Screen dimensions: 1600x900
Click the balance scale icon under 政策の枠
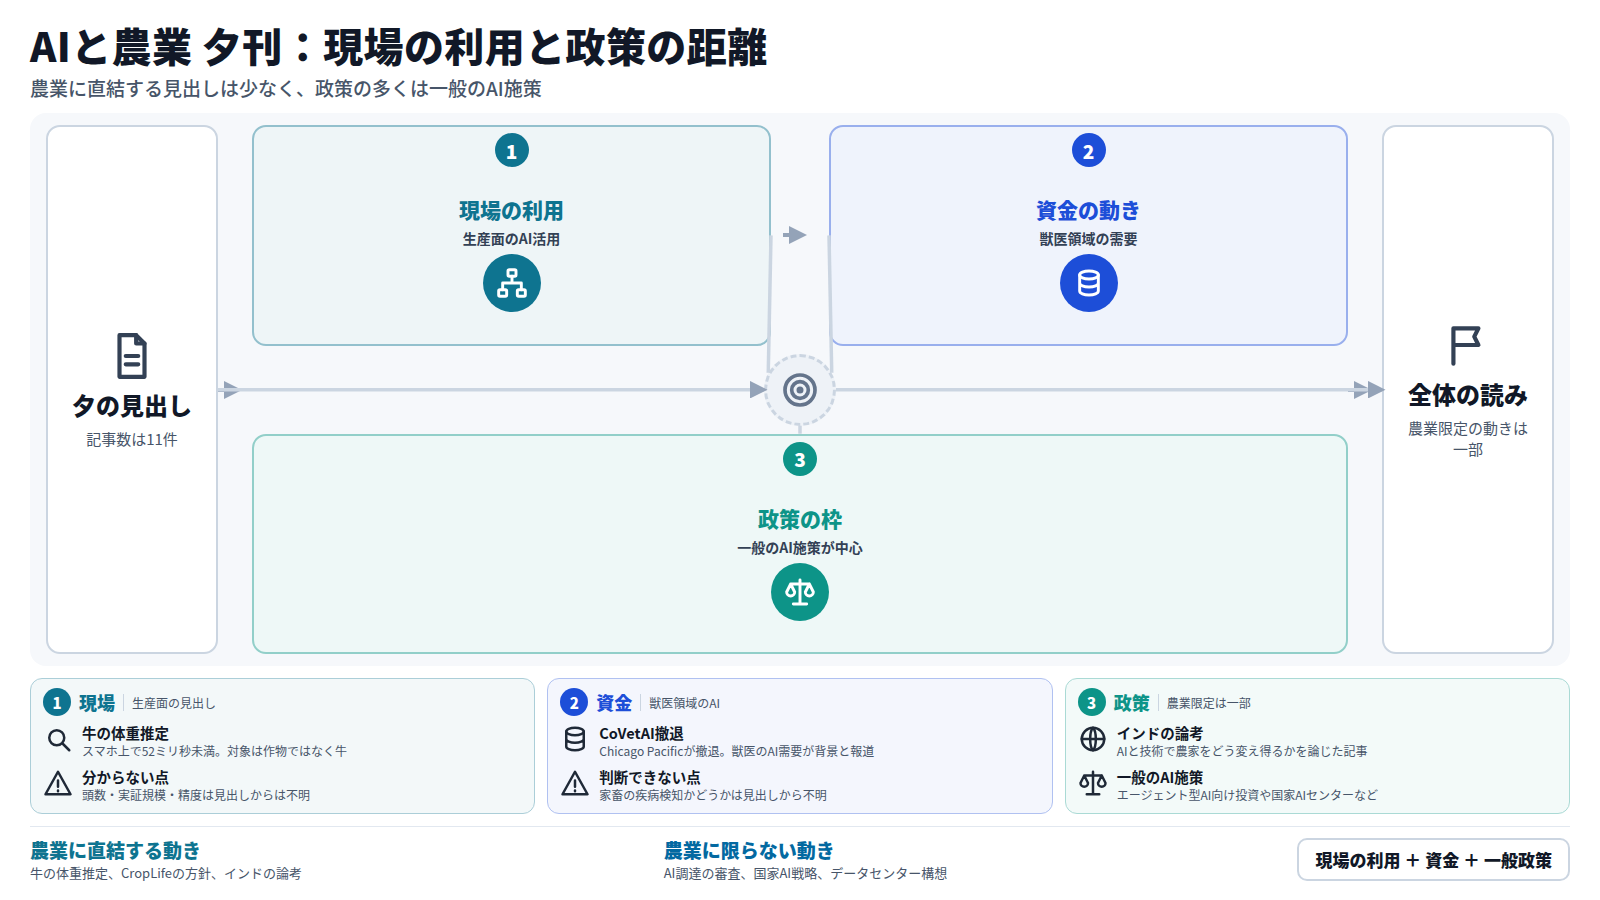coord(800,592)
